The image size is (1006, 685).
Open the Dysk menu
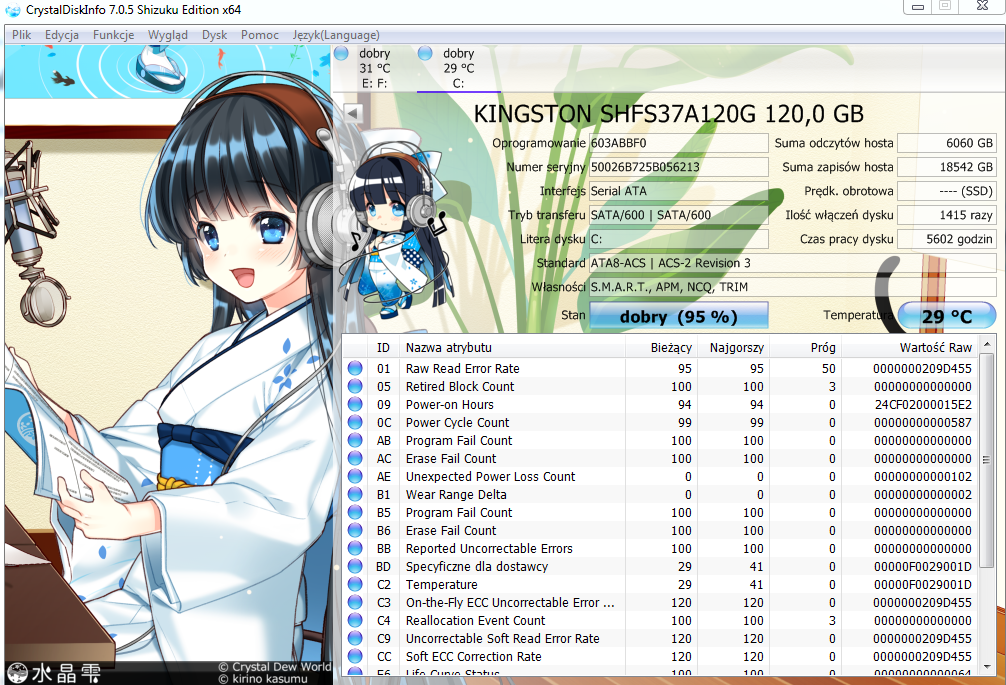(214, 35)
